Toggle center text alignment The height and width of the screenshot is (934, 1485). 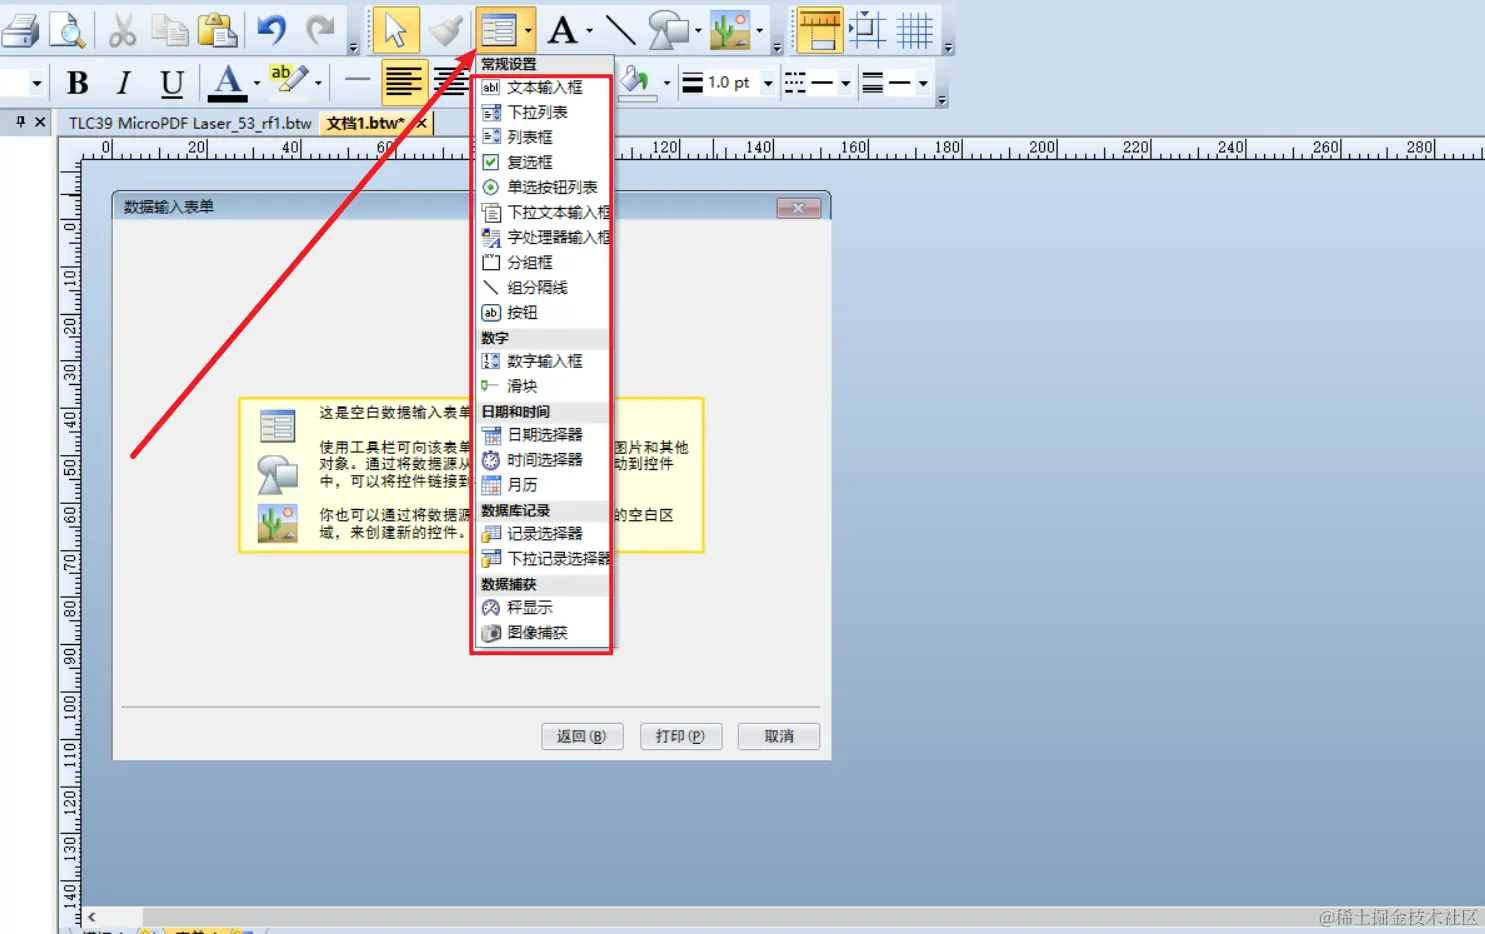452,82
